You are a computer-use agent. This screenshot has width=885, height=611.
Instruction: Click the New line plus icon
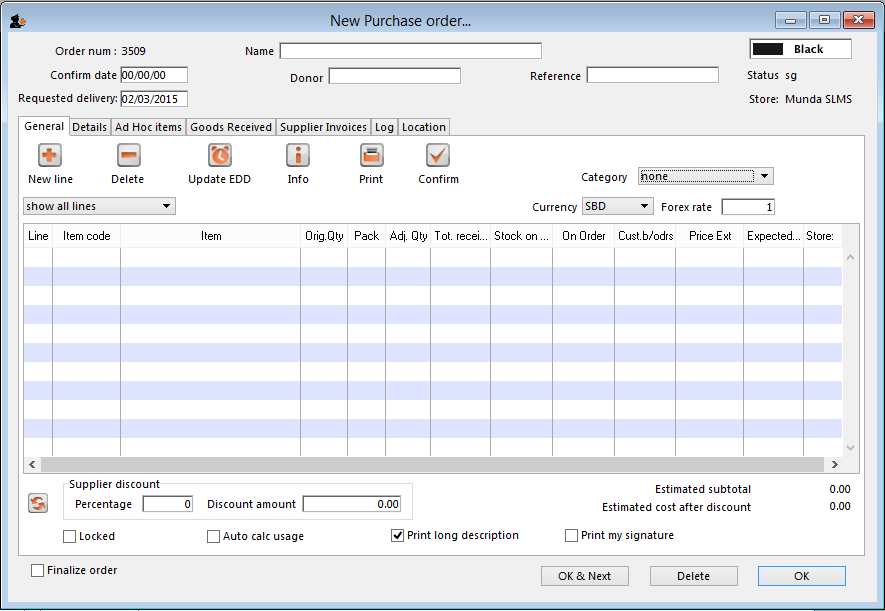point(50,156)
